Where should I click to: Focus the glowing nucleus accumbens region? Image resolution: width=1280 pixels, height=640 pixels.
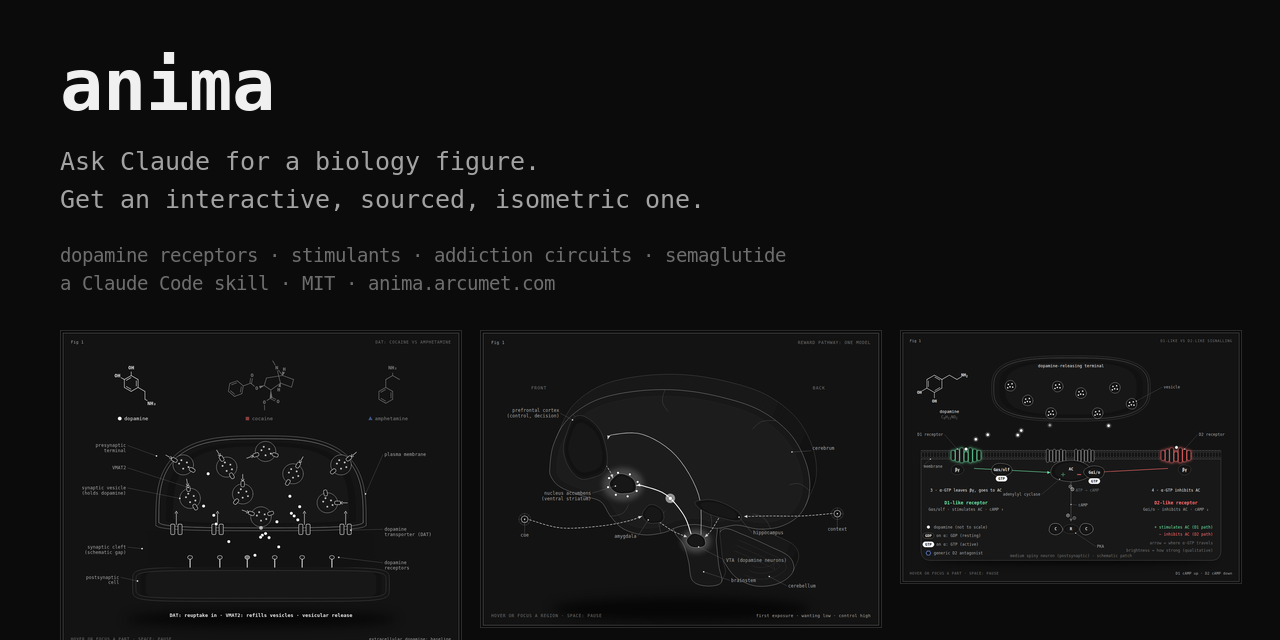[622, 484]
